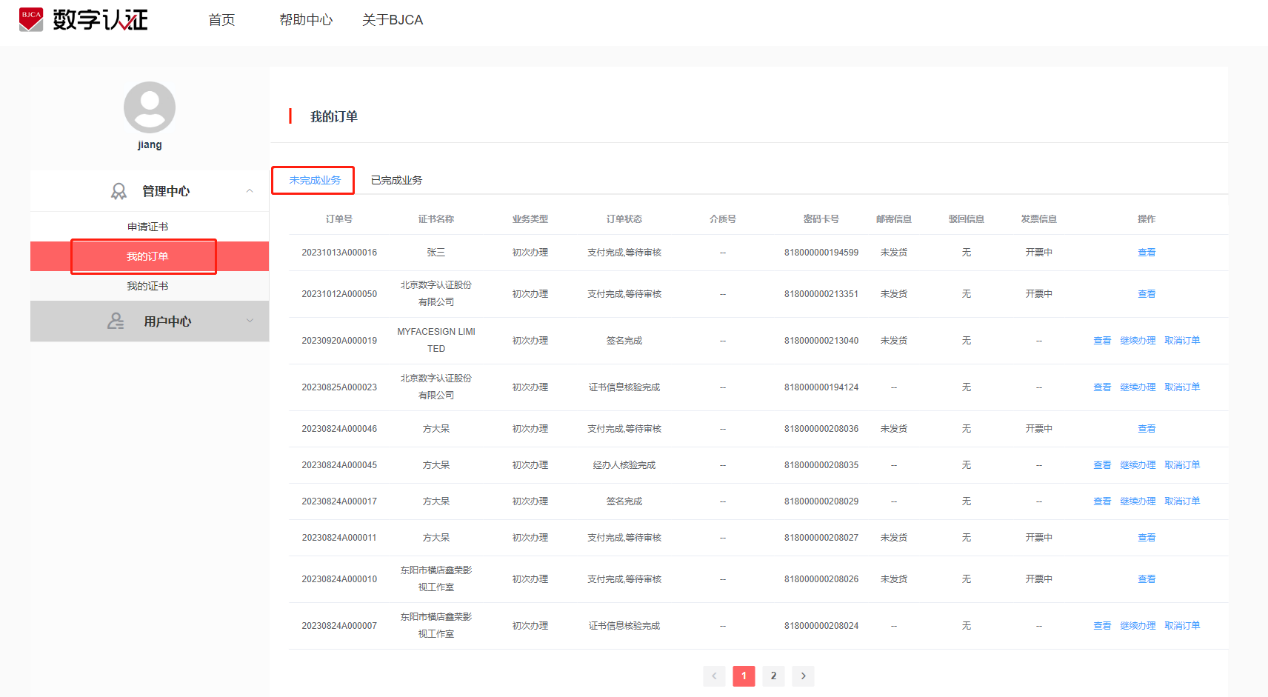Click the 我的订单 page heading
Screen dimensions: 1268x697
click(x=334, y=117)
